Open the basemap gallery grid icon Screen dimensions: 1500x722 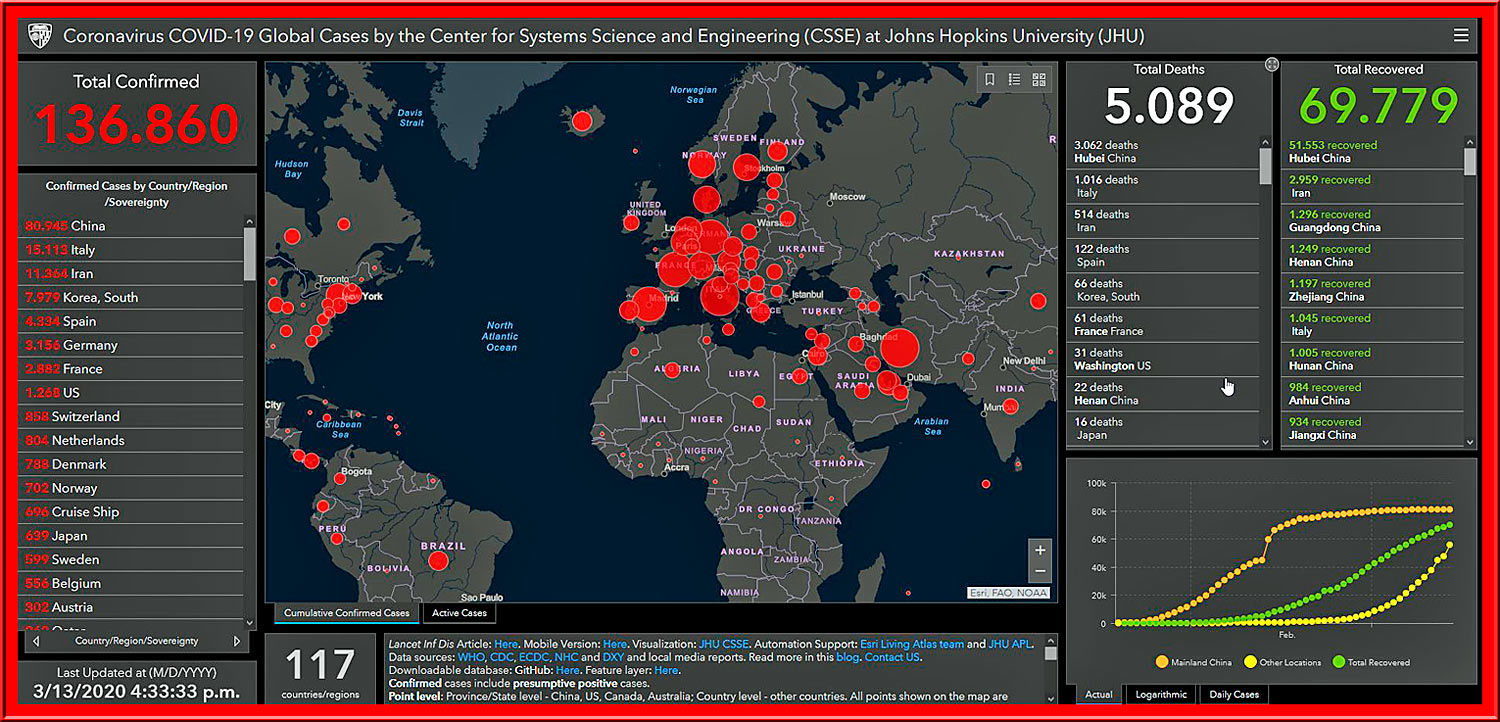(x=1039, y=79)
